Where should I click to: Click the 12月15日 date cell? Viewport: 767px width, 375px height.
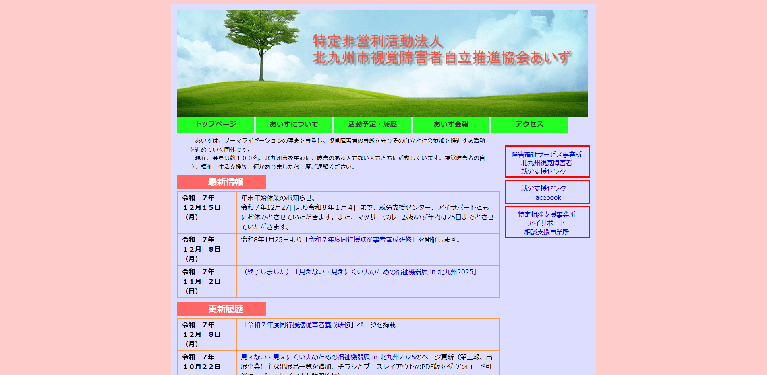click(x=207, y=212)
